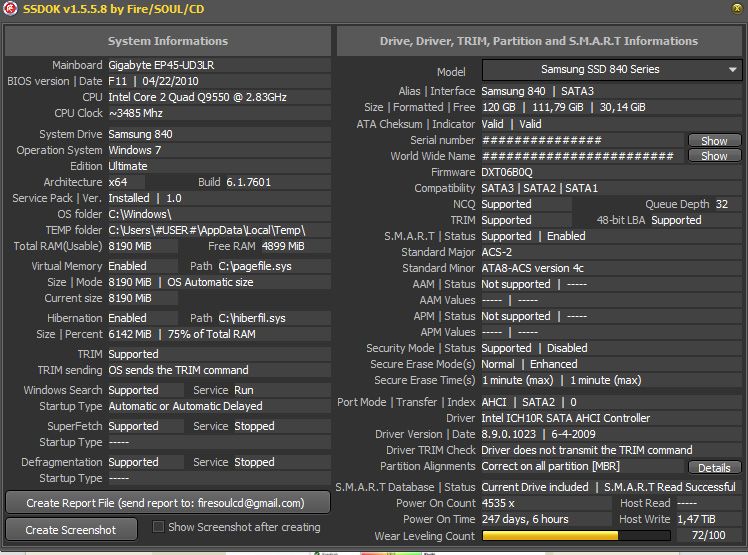The height and width of the screenshot is (555, 748).
Task: Select the text 75% of Total RAM
Action: pyautogui.click(x=211, y=334)
